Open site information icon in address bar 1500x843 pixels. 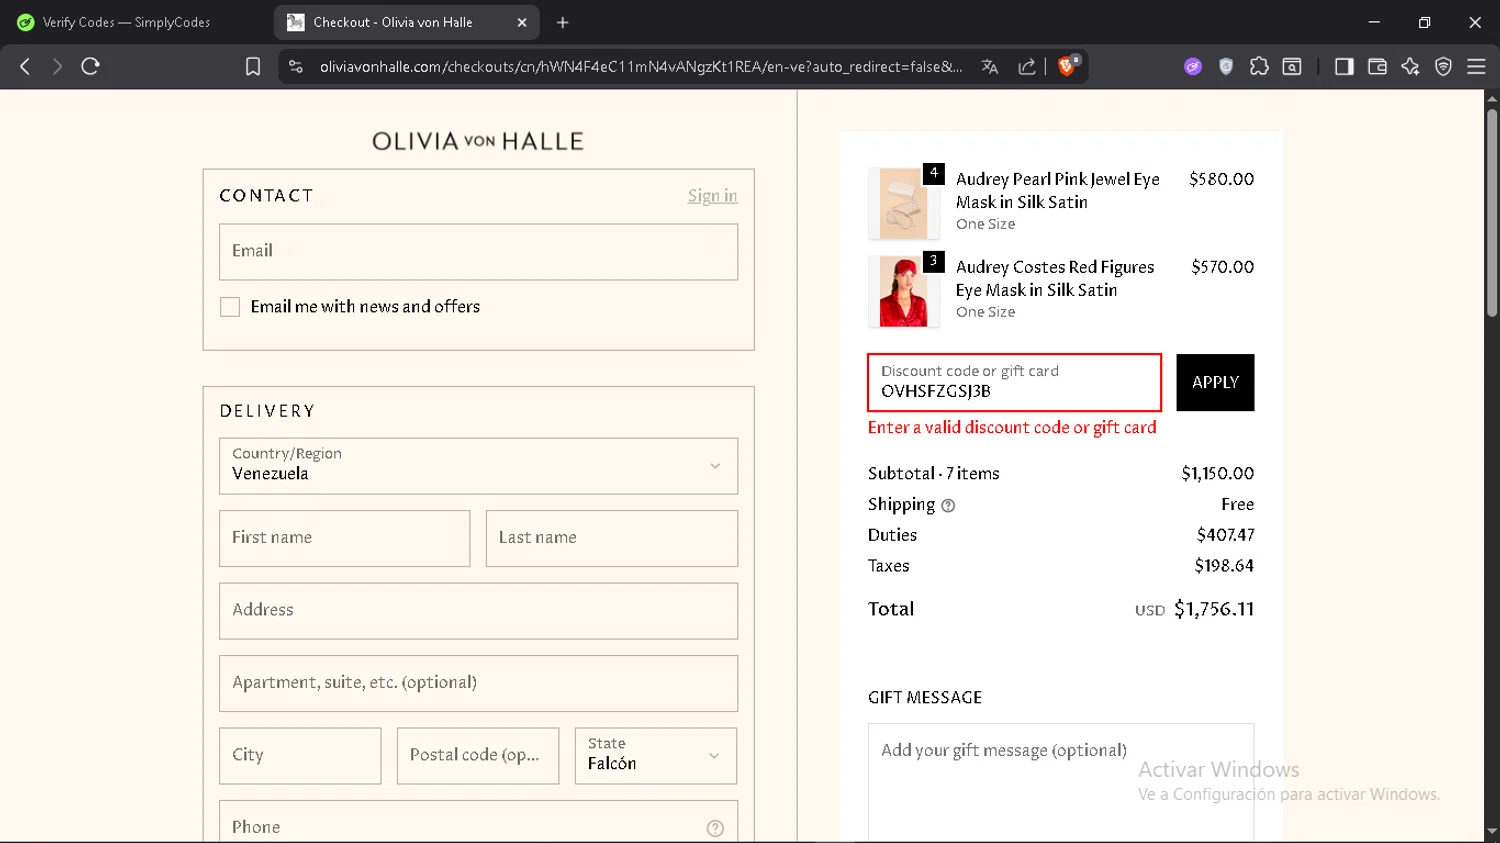coord(295,66)
